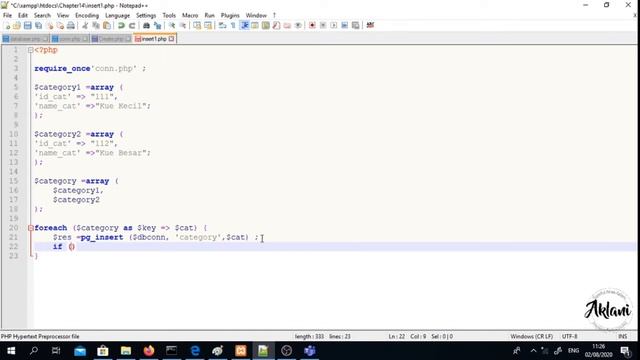Screen dimensions: 640x360
Task: Click the Paste clipboard icon
Action: click(107, 26)
